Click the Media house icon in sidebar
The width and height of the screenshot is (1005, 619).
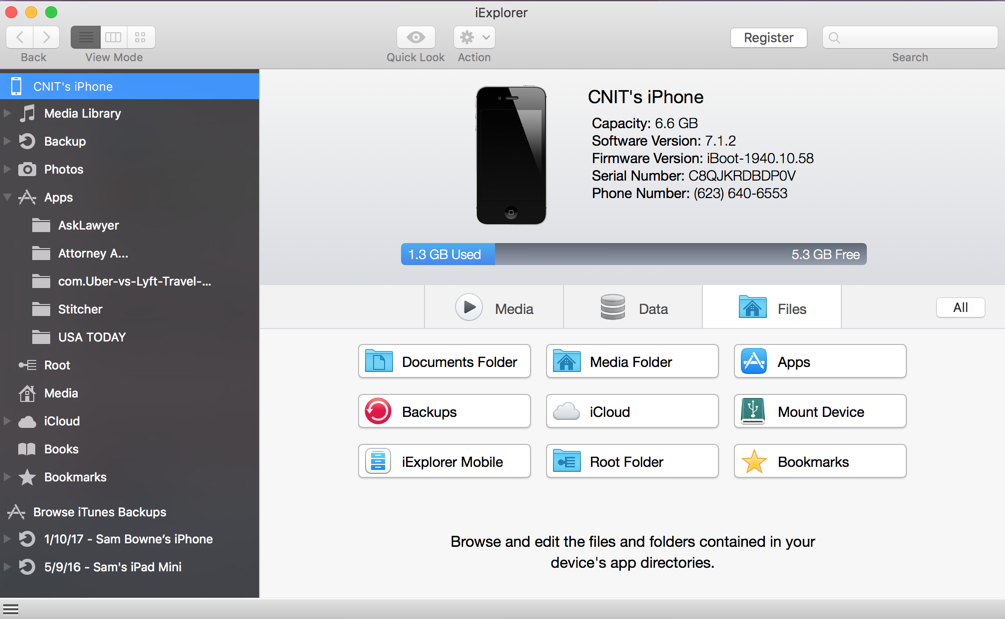click(27, 393)
